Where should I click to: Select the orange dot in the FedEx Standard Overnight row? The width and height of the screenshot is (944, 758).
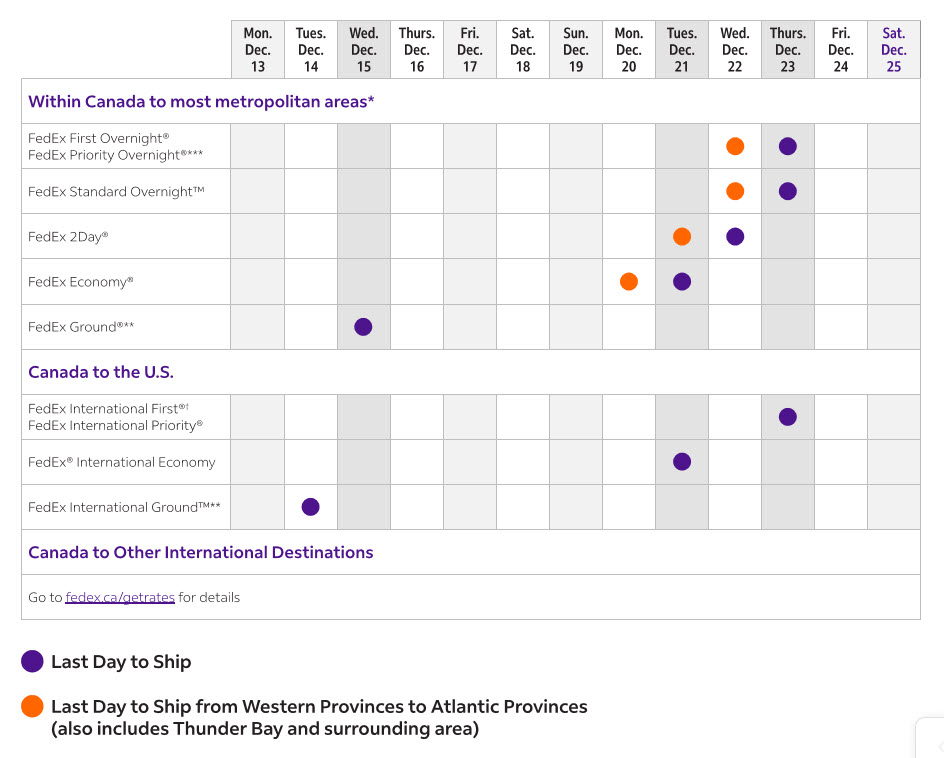pyautogui.click(x=735, y=191)
